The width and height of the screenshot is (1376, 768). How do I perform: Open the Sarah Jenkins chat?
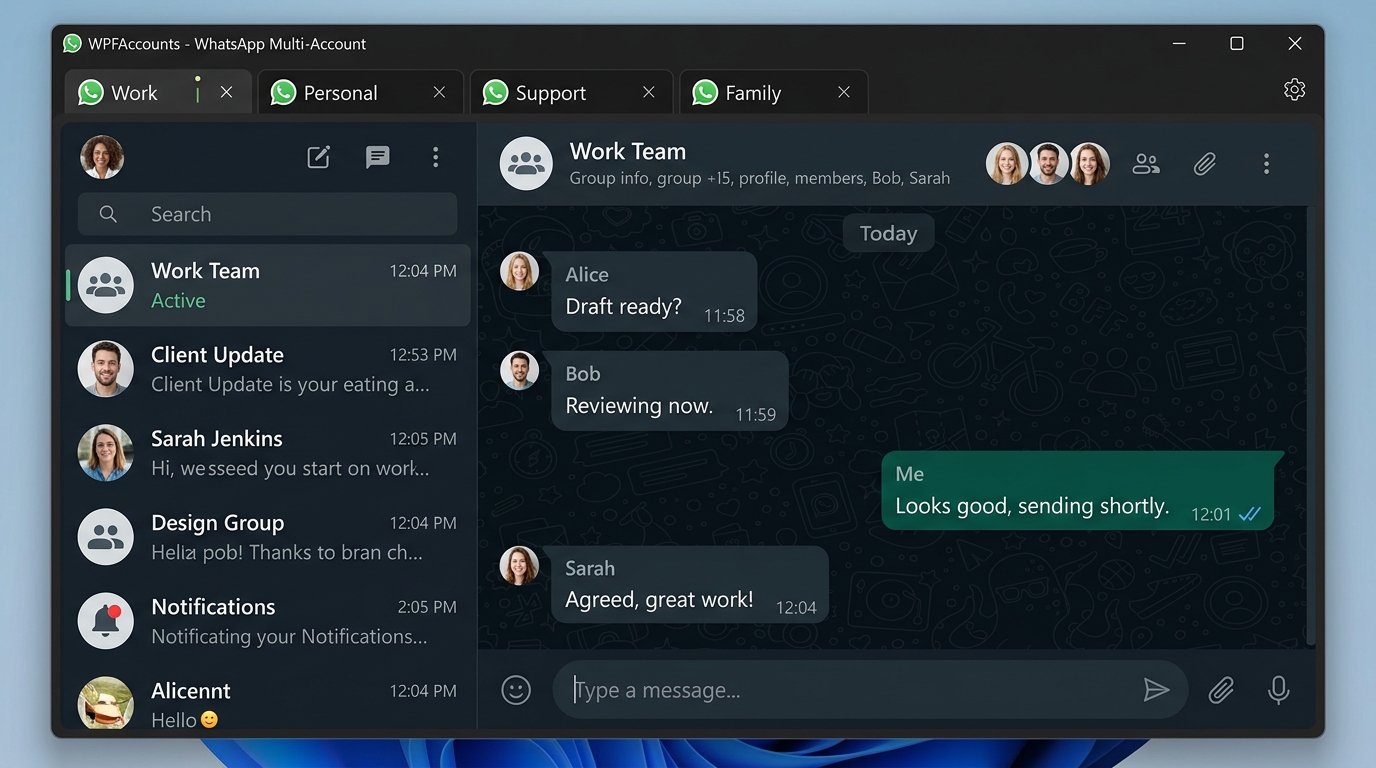point(267,453)
